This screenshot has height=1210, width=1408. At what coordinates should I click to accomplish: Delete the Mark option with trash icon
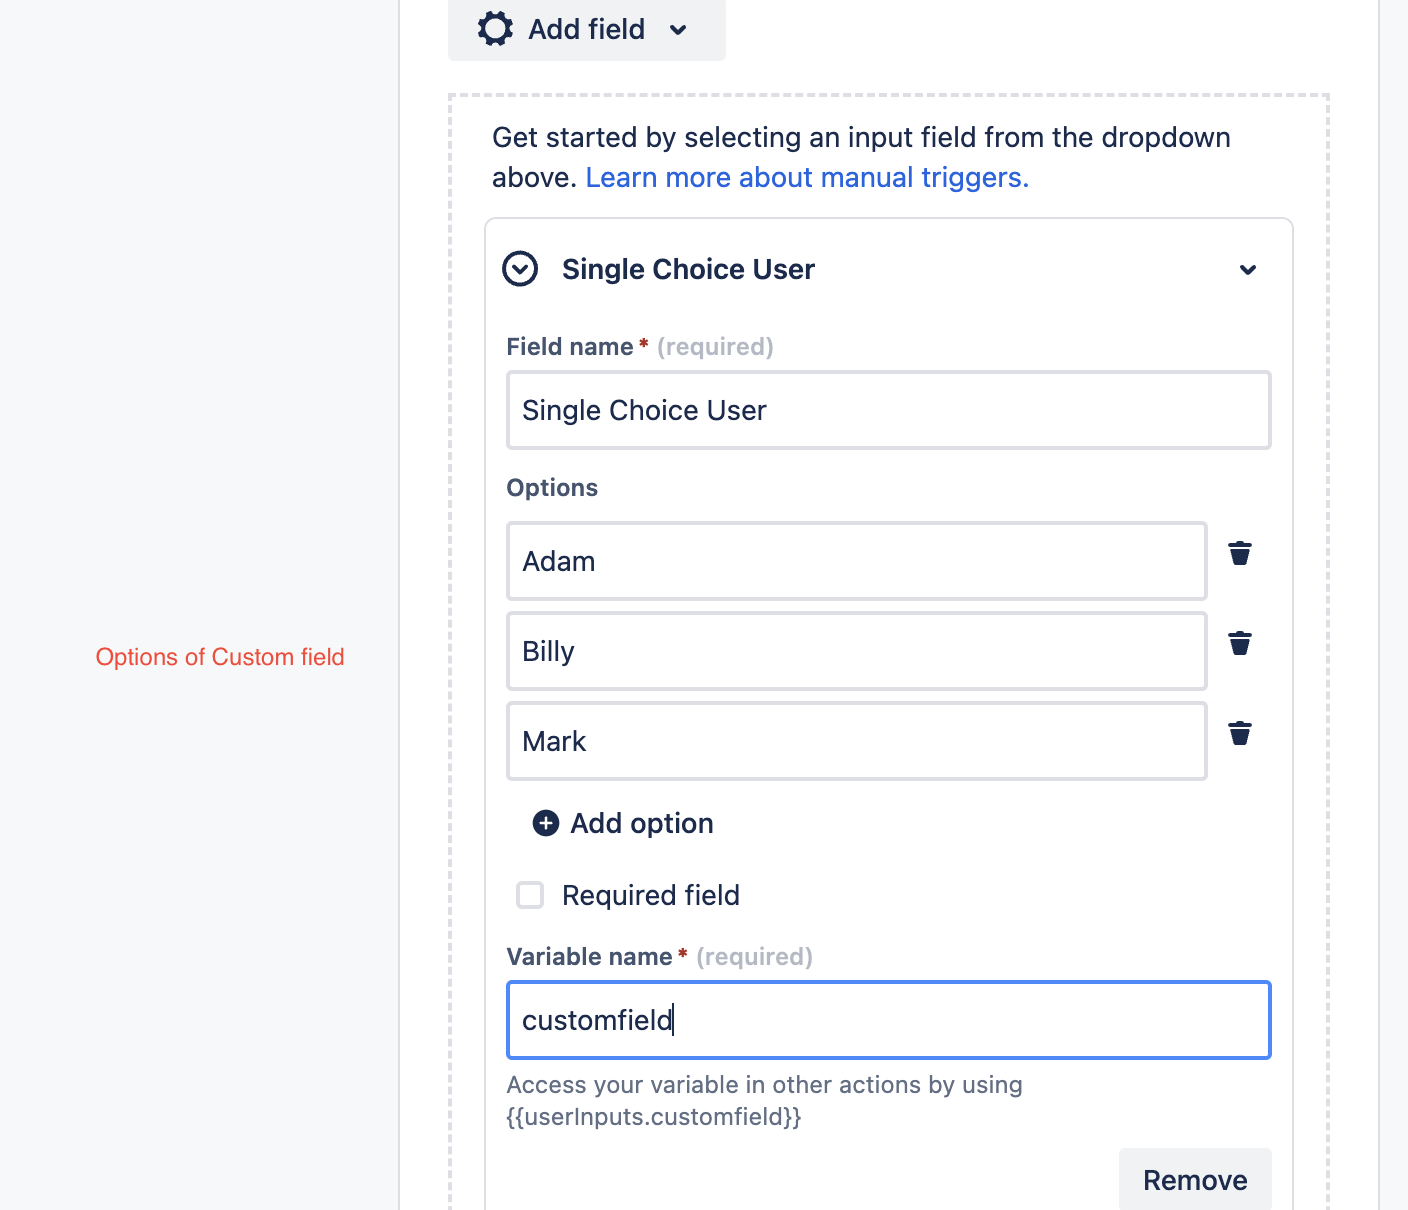(1240, 733)
